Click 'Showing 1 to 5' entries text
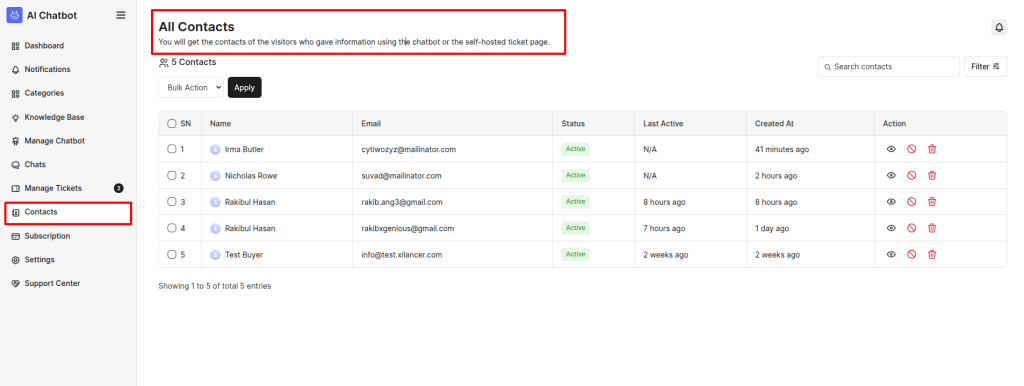1024x386 pixels. click(214, 286)
